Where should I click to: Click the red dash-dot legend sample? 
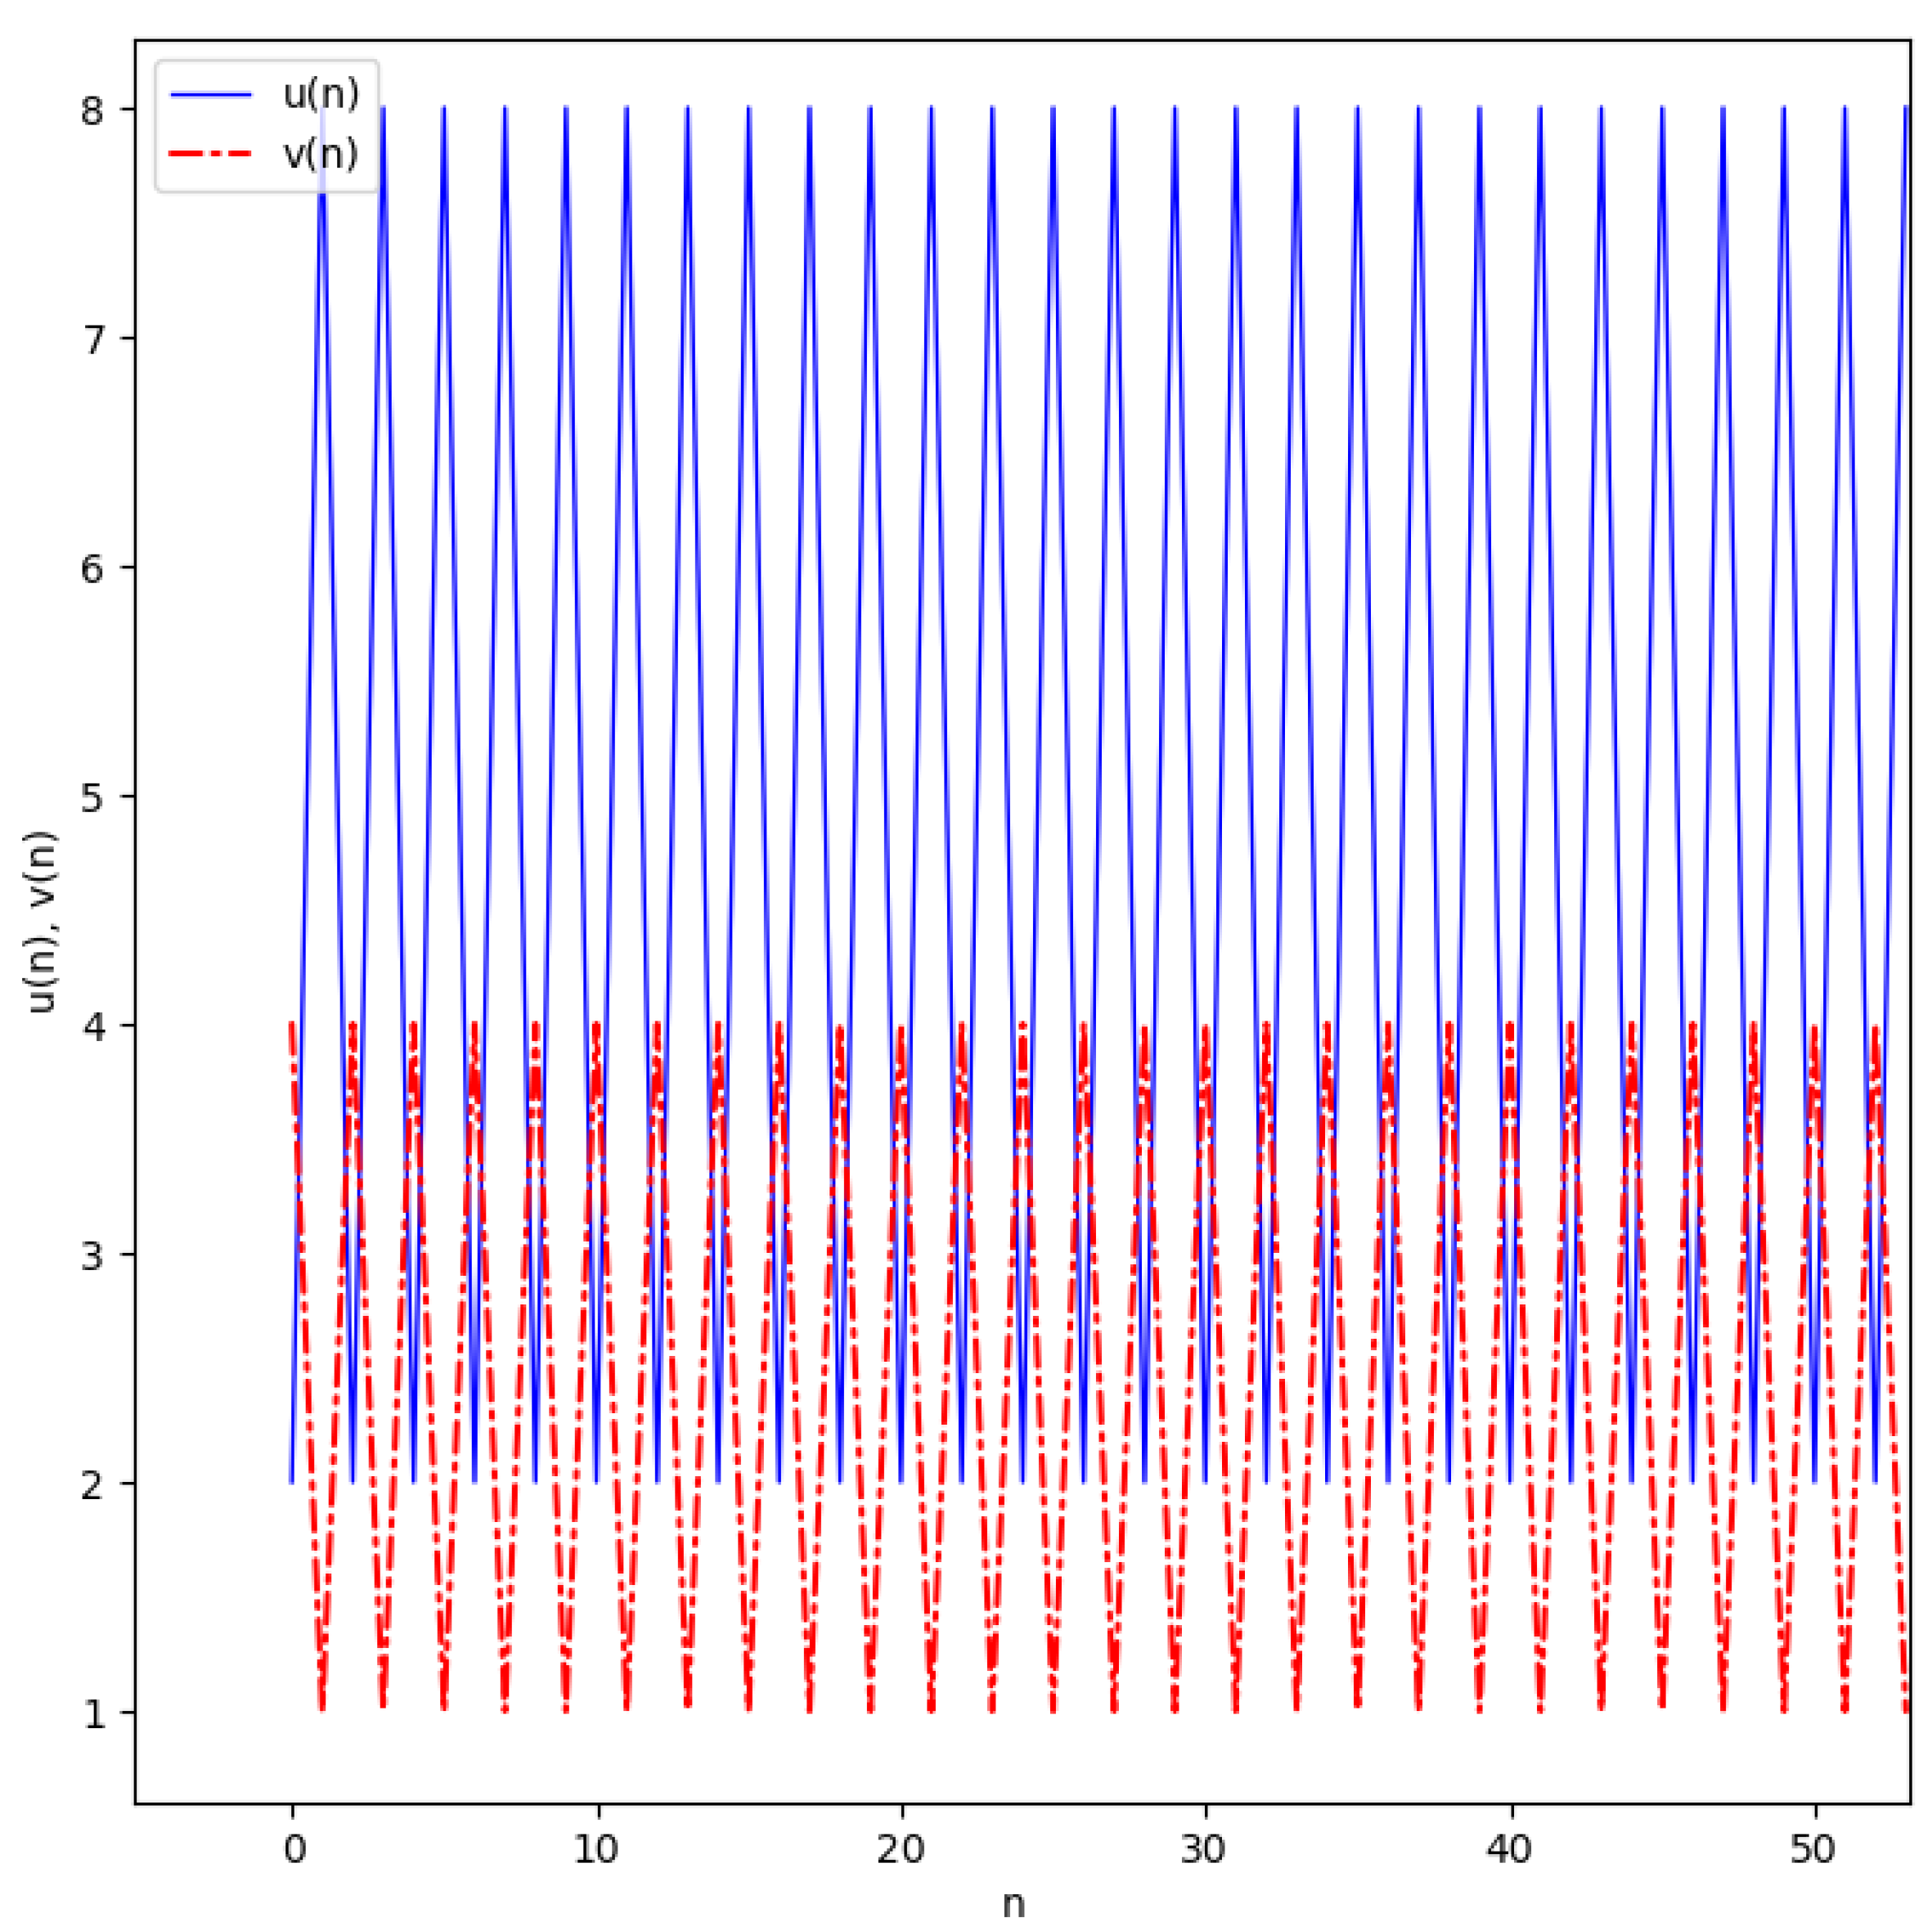click(x=211, y=155)
